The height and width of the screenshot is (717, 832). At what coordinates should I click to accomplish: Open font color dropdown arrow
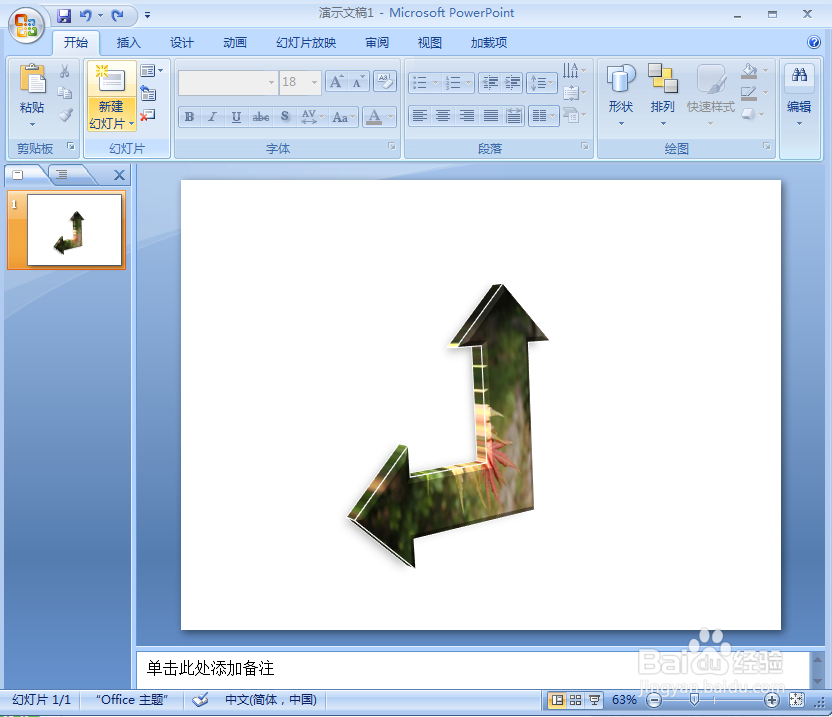[x=391, y=117]
